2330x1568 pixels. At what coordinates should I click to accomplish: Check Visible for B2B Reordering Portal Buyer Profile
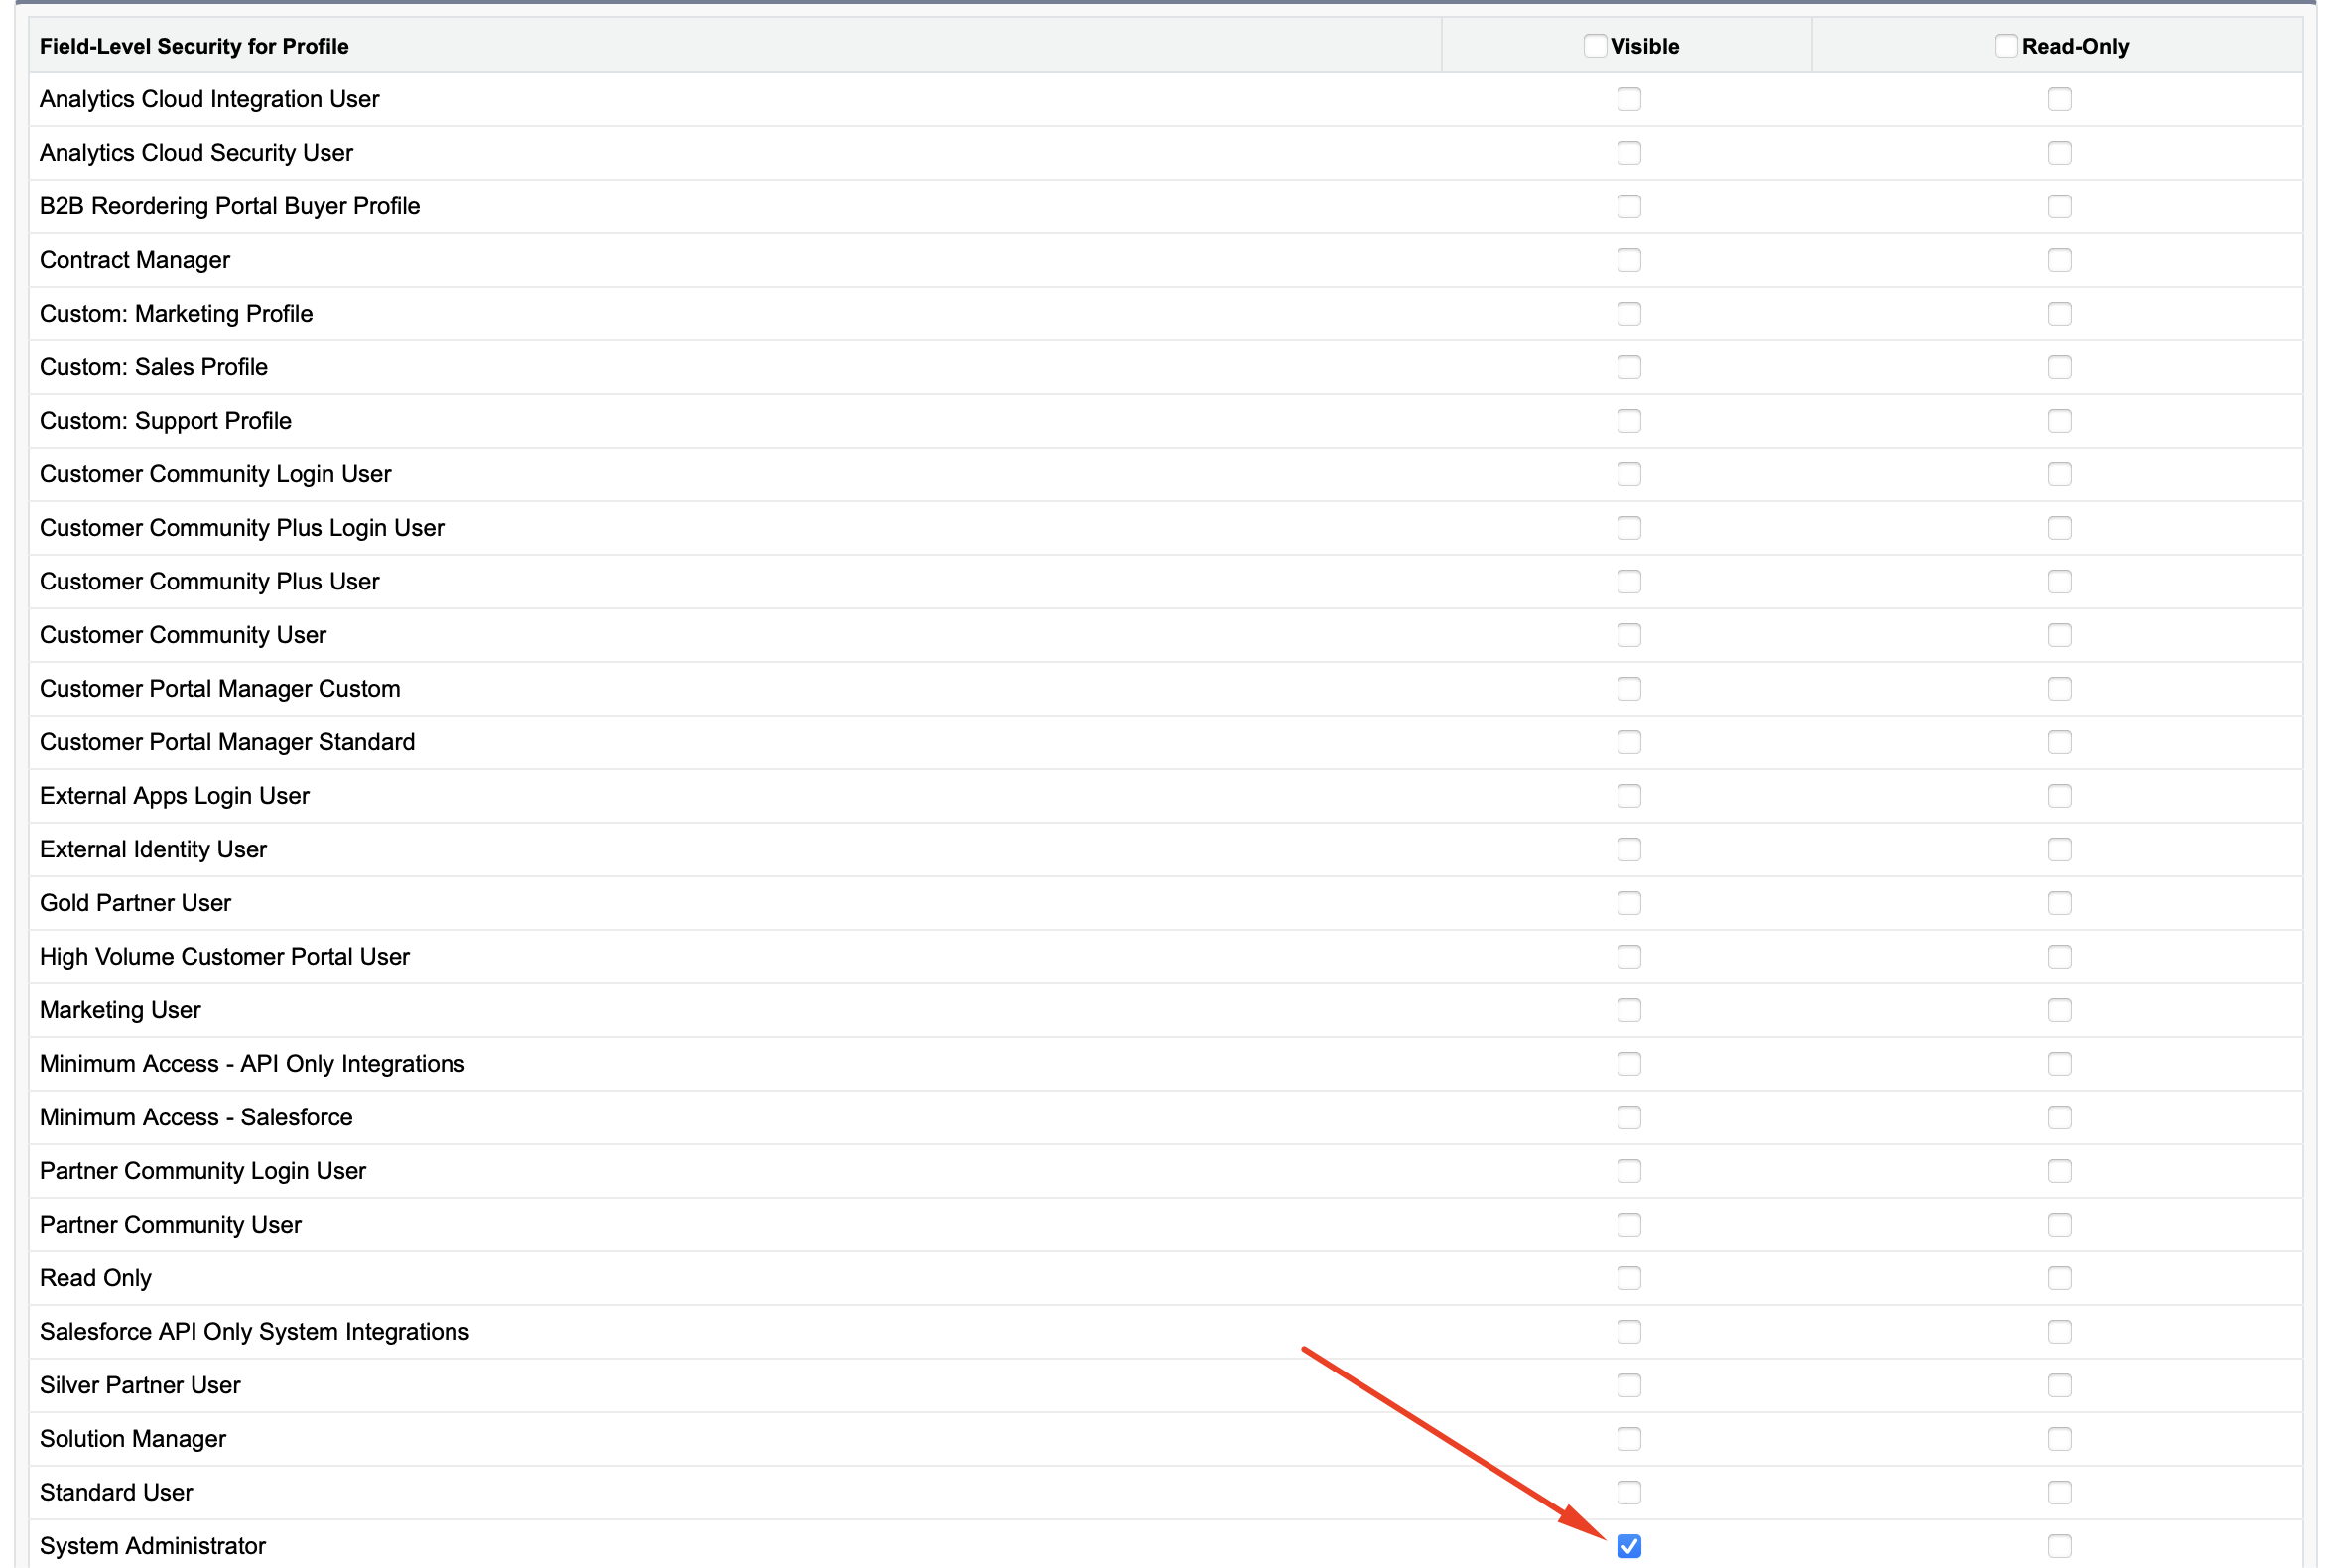[1629, 206]
